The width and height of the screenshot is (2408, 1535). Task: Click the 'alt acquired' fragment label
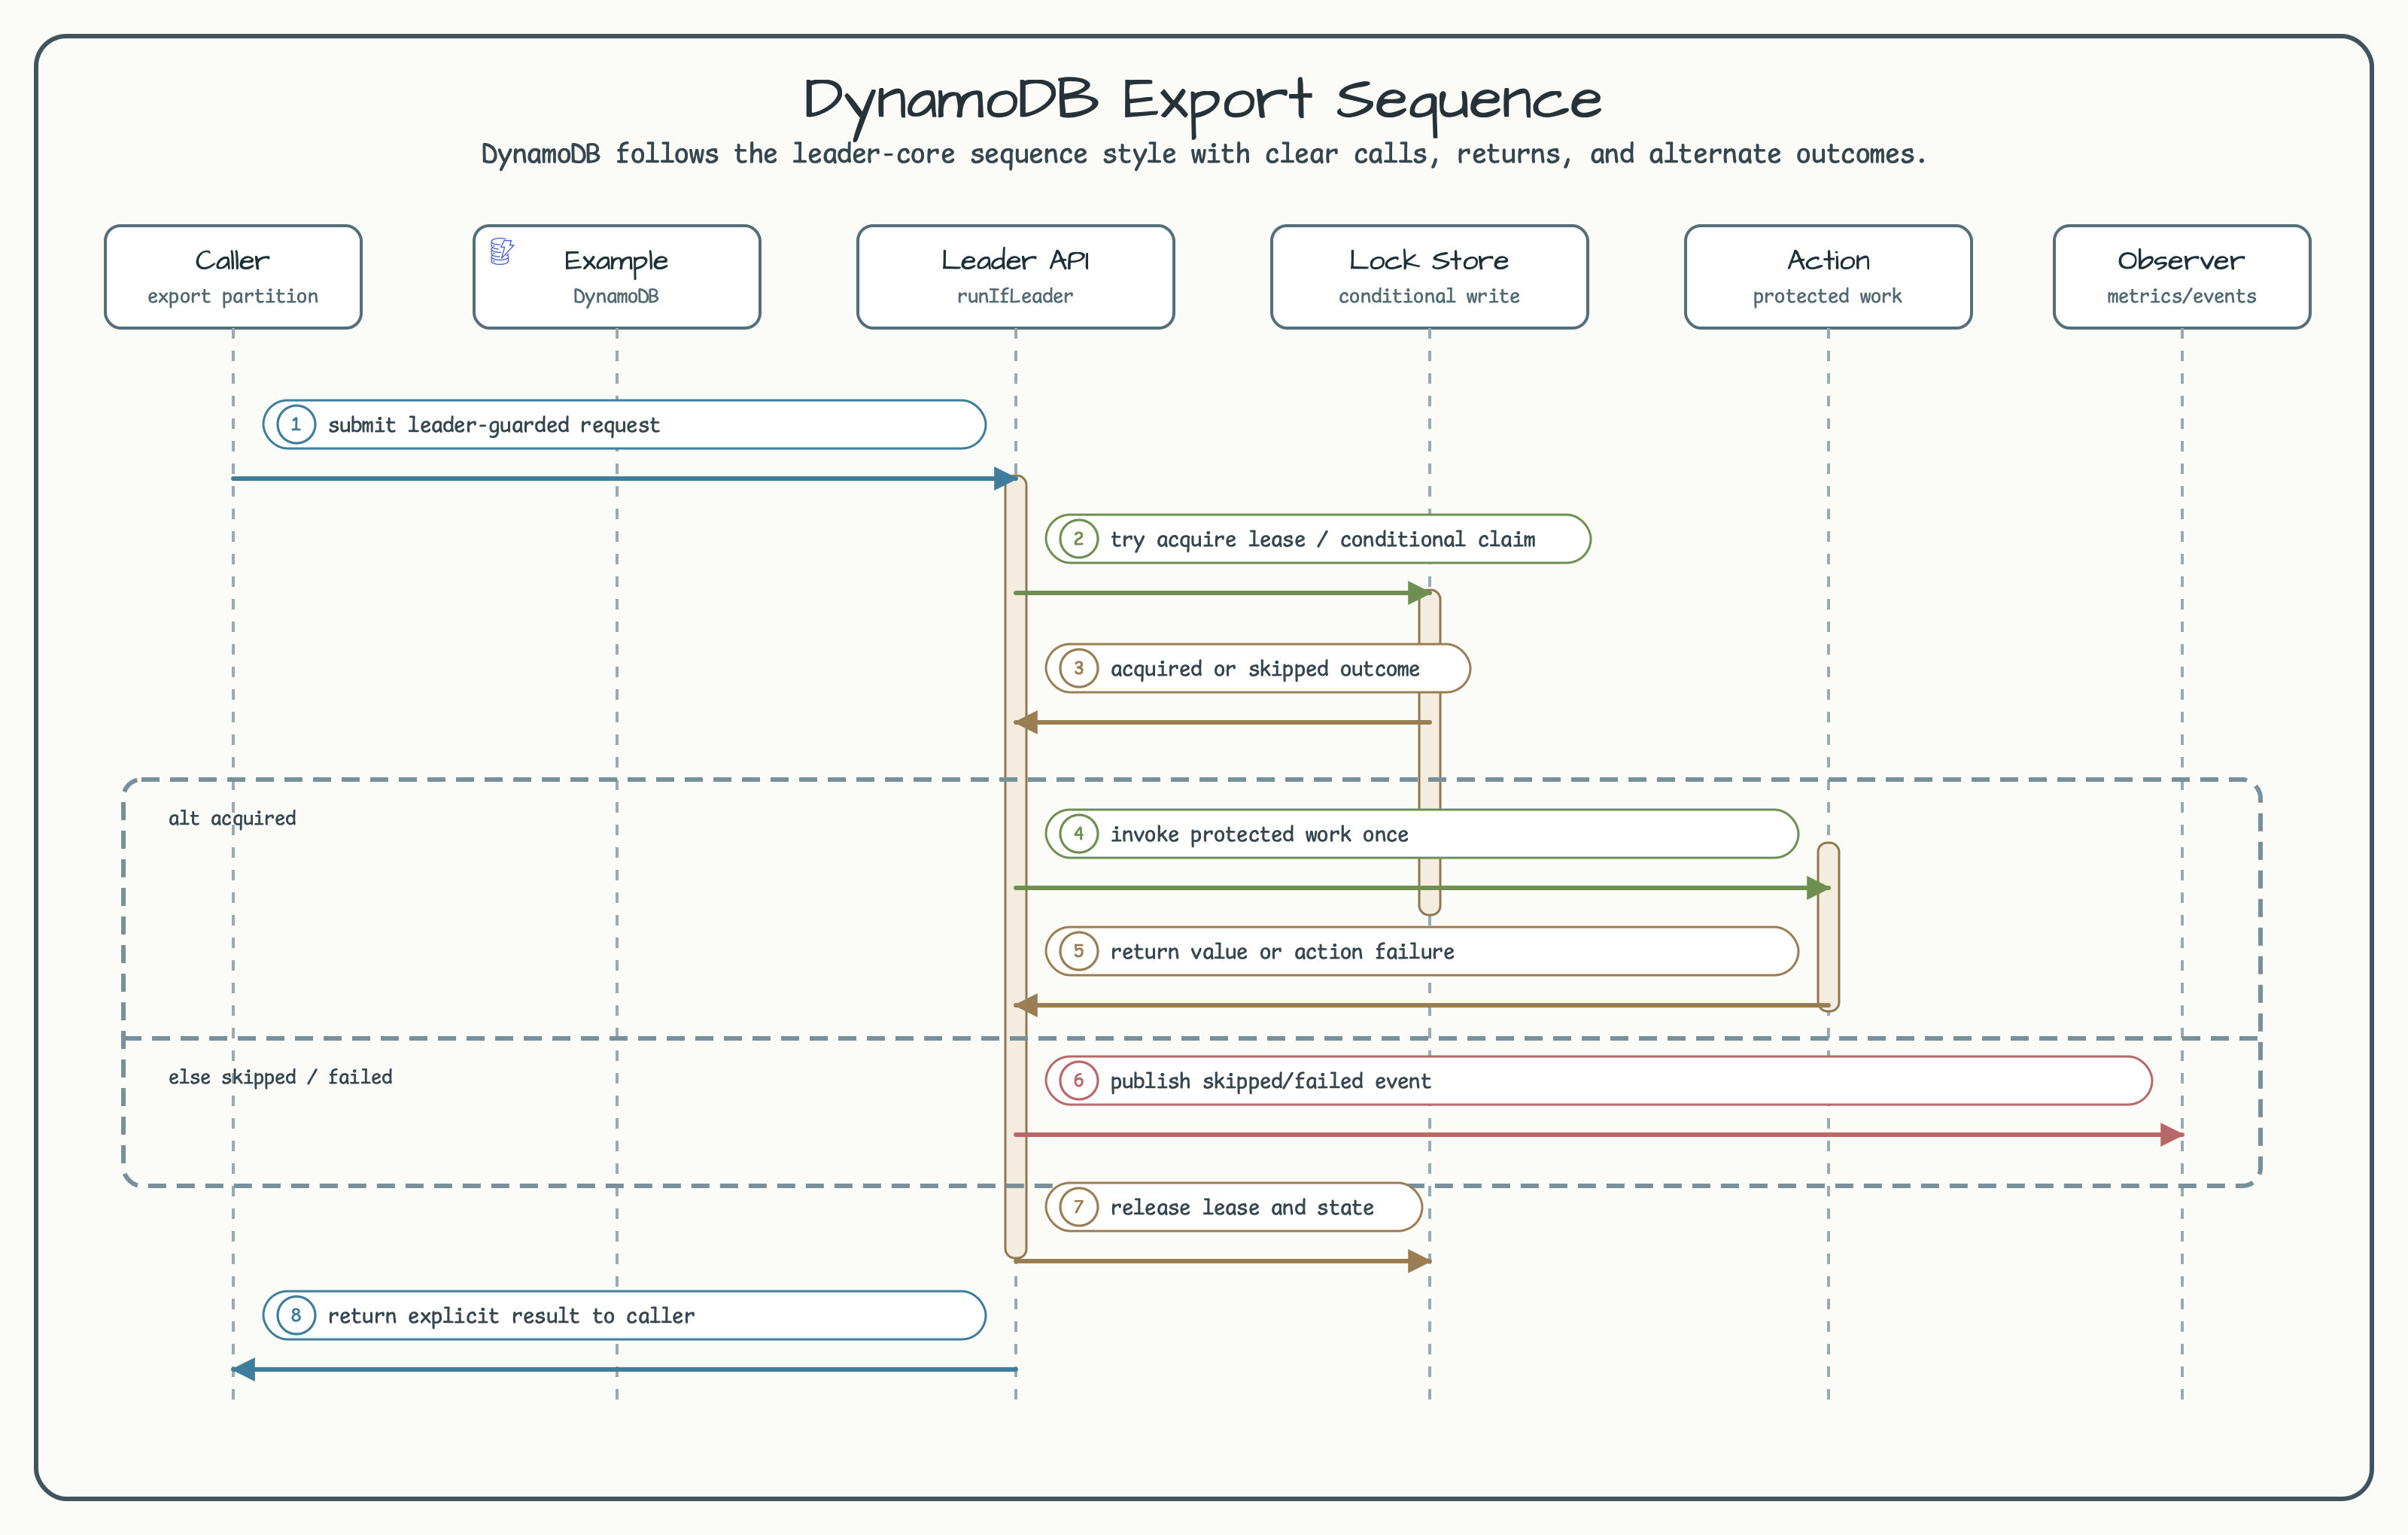point(232,818)
